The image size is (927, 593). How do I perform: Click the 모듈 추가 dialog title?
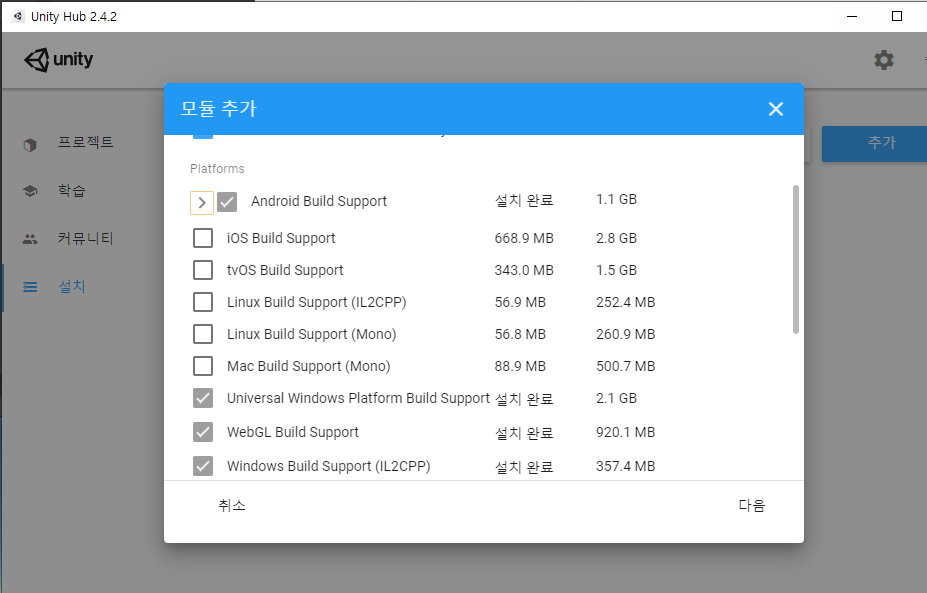(x=218, y=109)
